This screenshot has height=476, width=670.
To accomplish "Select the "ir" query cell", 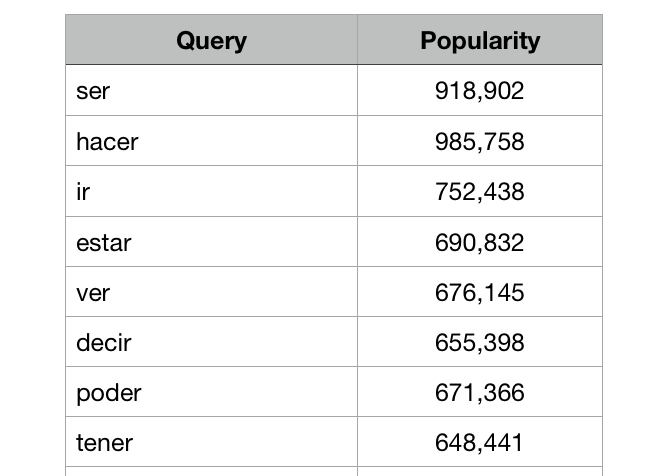I will (211, 191).
